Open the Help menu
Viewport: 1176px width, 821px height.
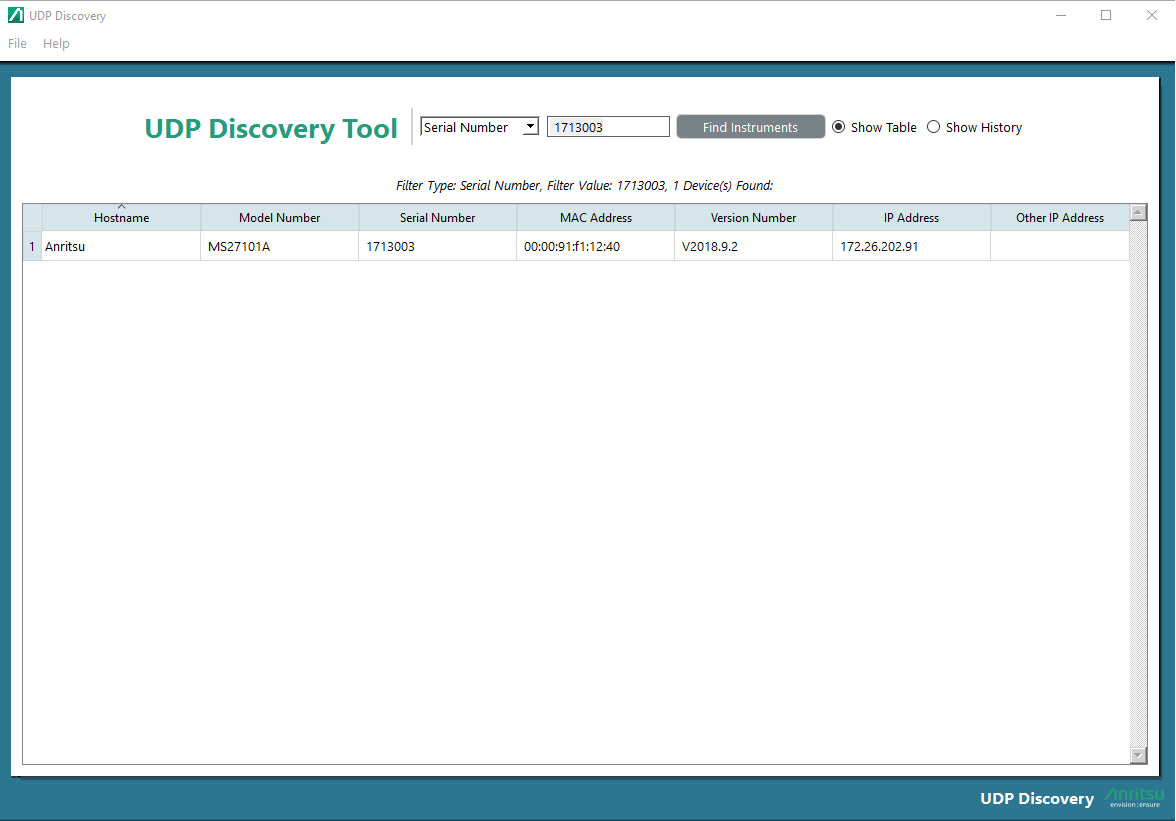pyautogui.click(x=56, y=44)
